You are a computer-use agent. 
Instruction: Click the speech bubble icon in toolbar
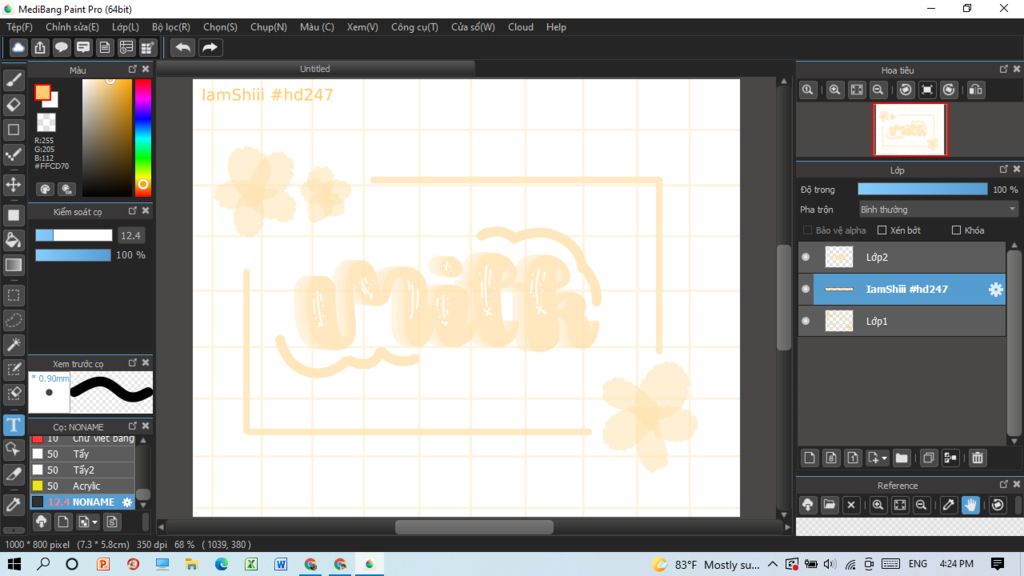tap(61, 48)
